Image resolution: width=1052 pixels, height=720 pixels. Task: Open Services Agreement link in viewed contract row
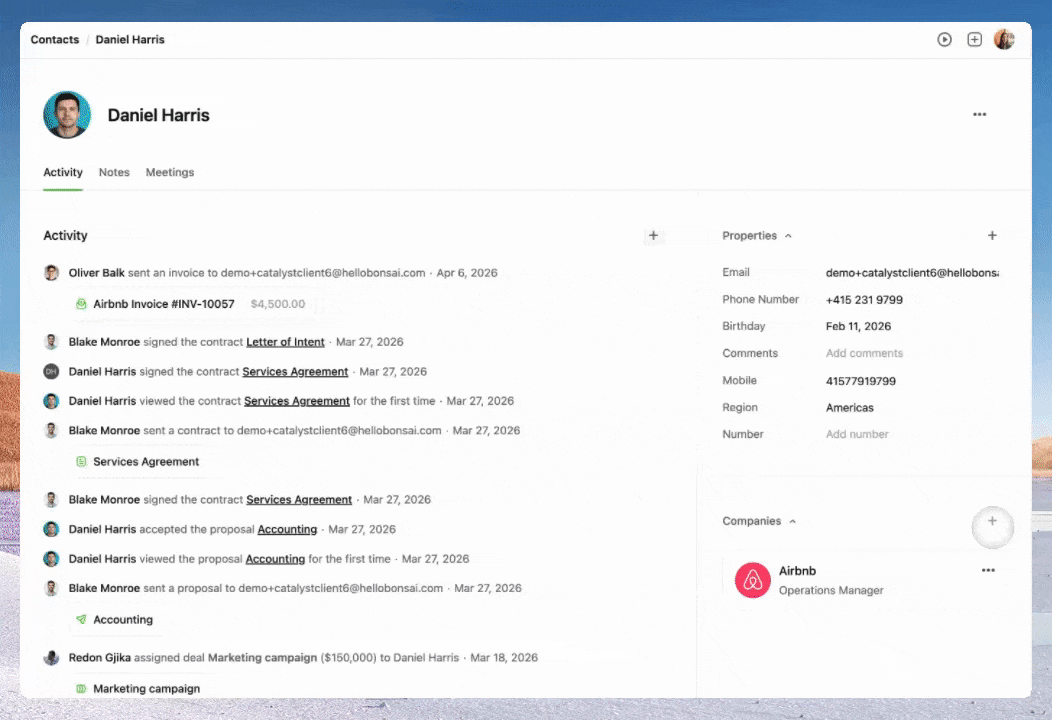(297, 401)
